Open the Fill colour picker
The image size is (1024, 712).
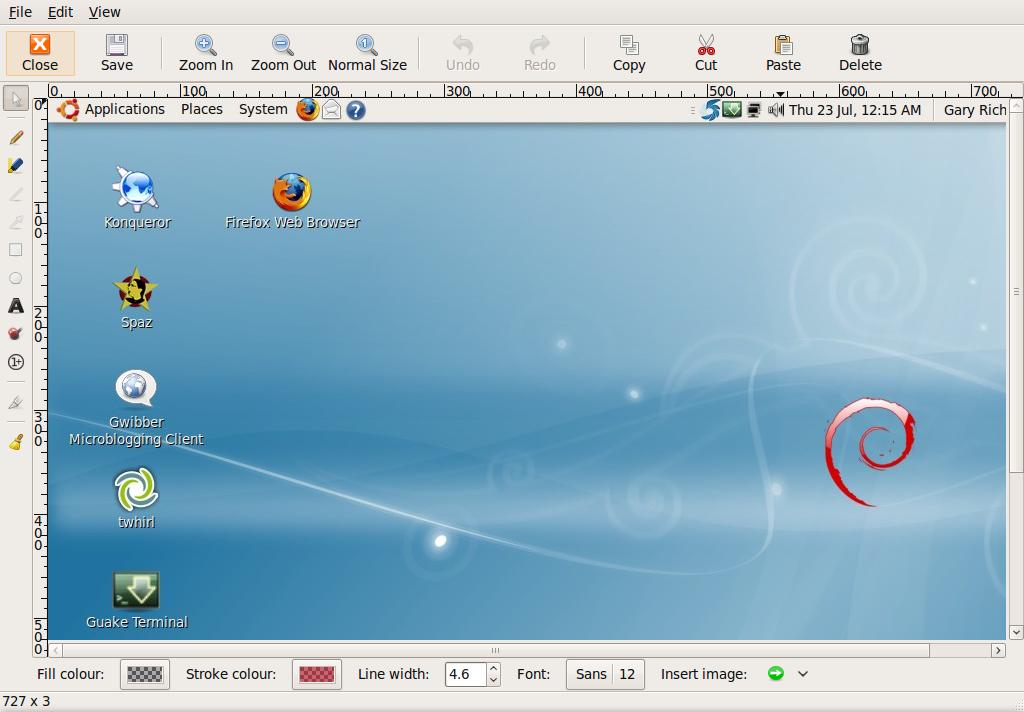tap(145, 674)
